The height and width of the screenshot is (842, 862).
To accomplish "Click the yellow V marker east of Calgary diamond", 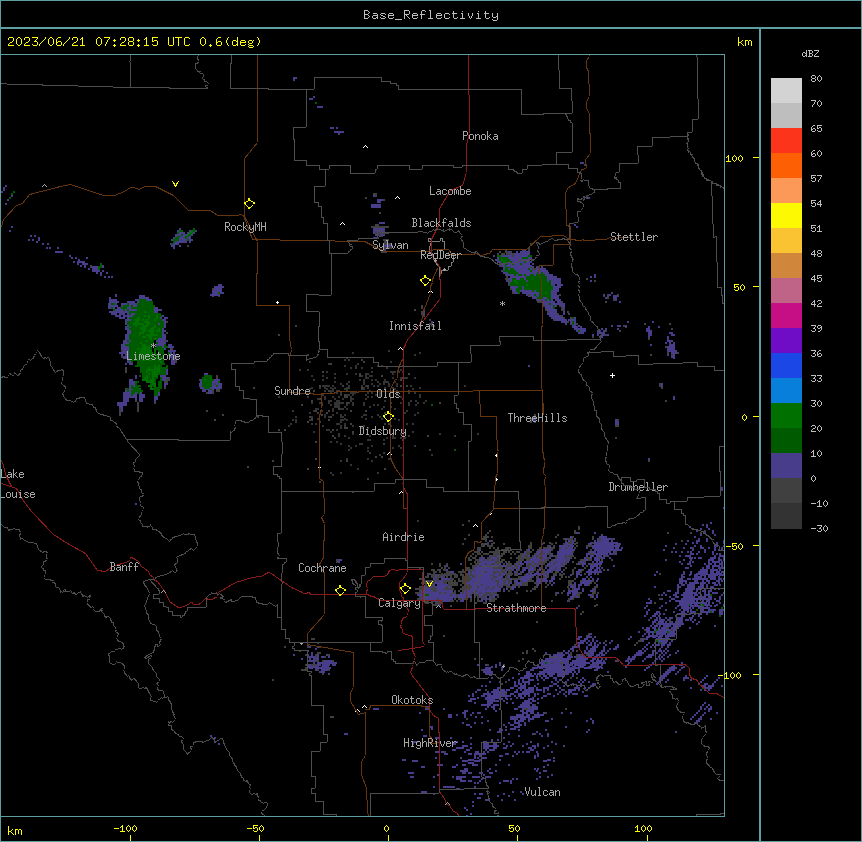I will click(x=429, y=584).
